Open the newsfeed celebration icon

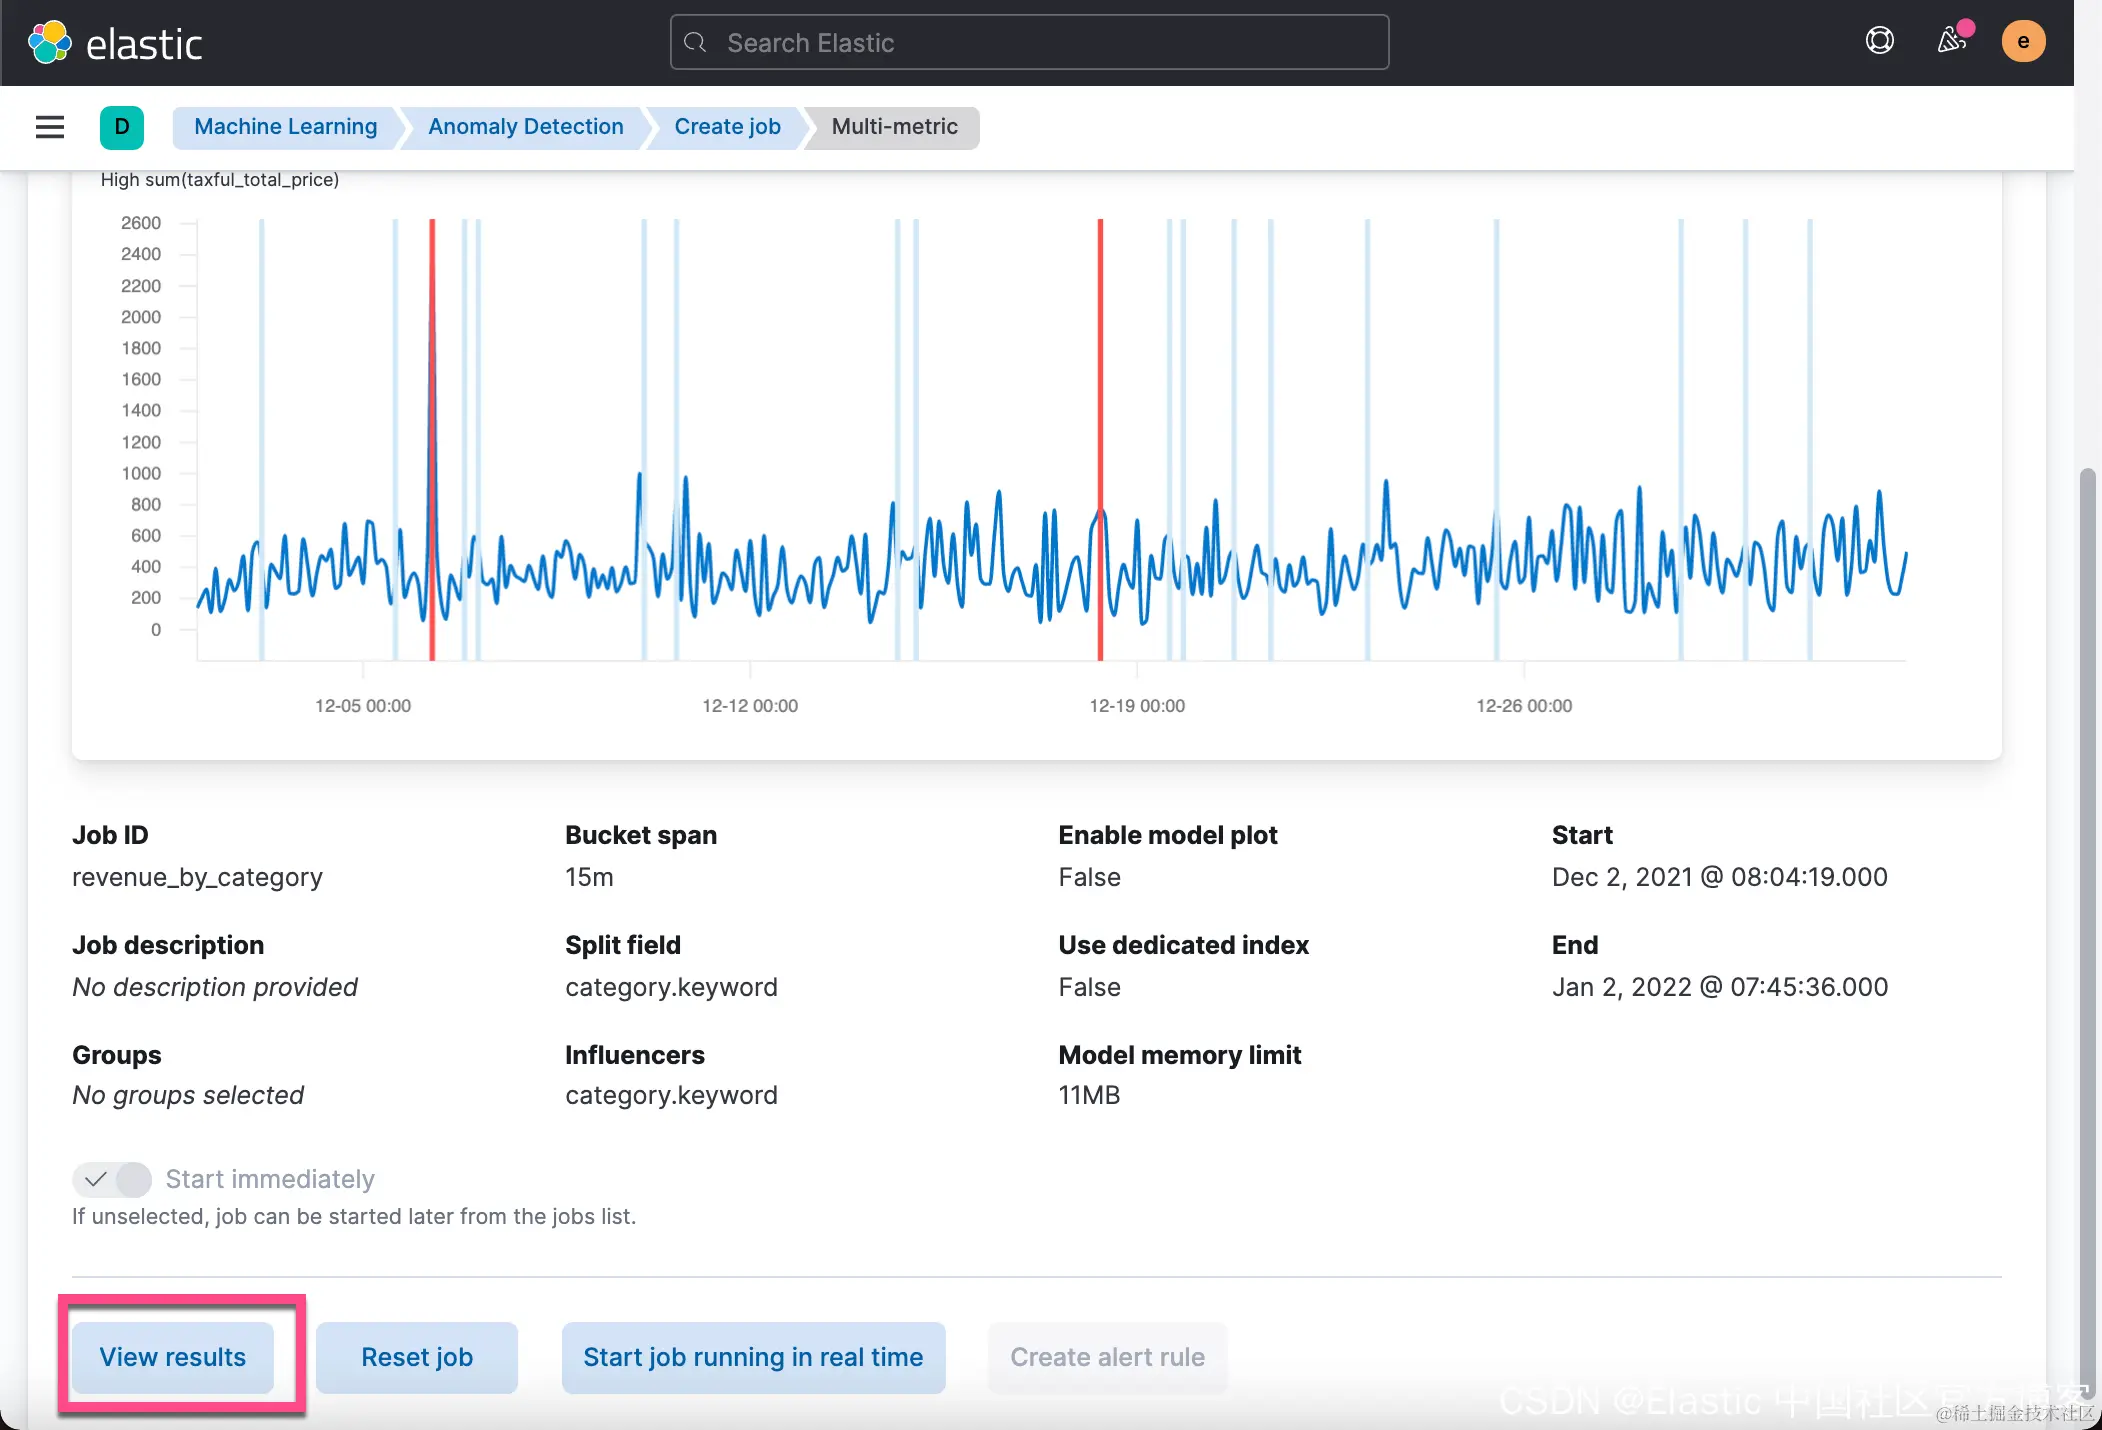(x=1951, y=41)
